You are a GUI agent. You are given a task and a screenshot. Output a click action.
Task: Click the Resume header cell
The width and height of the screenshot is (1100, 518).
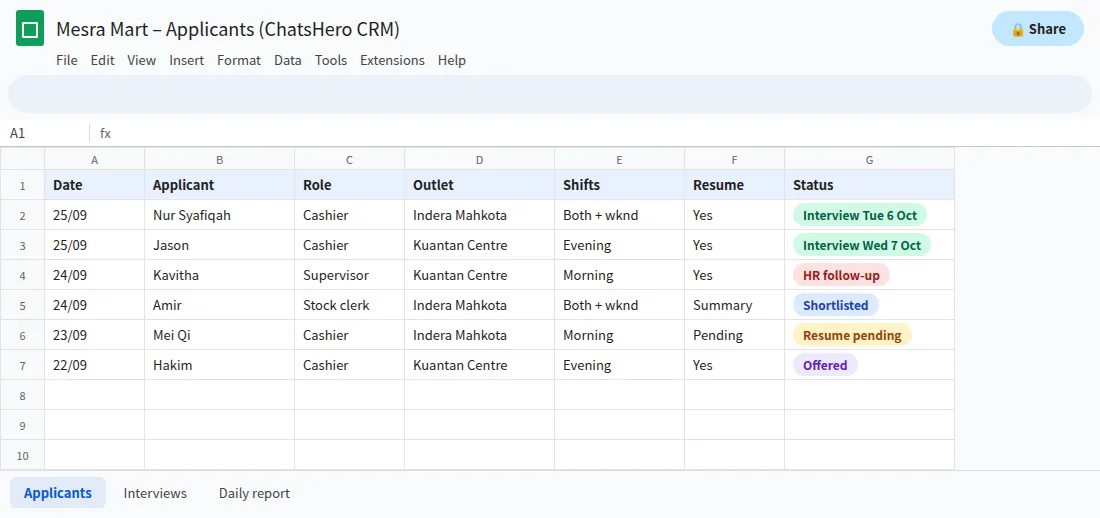coord(735,185)
